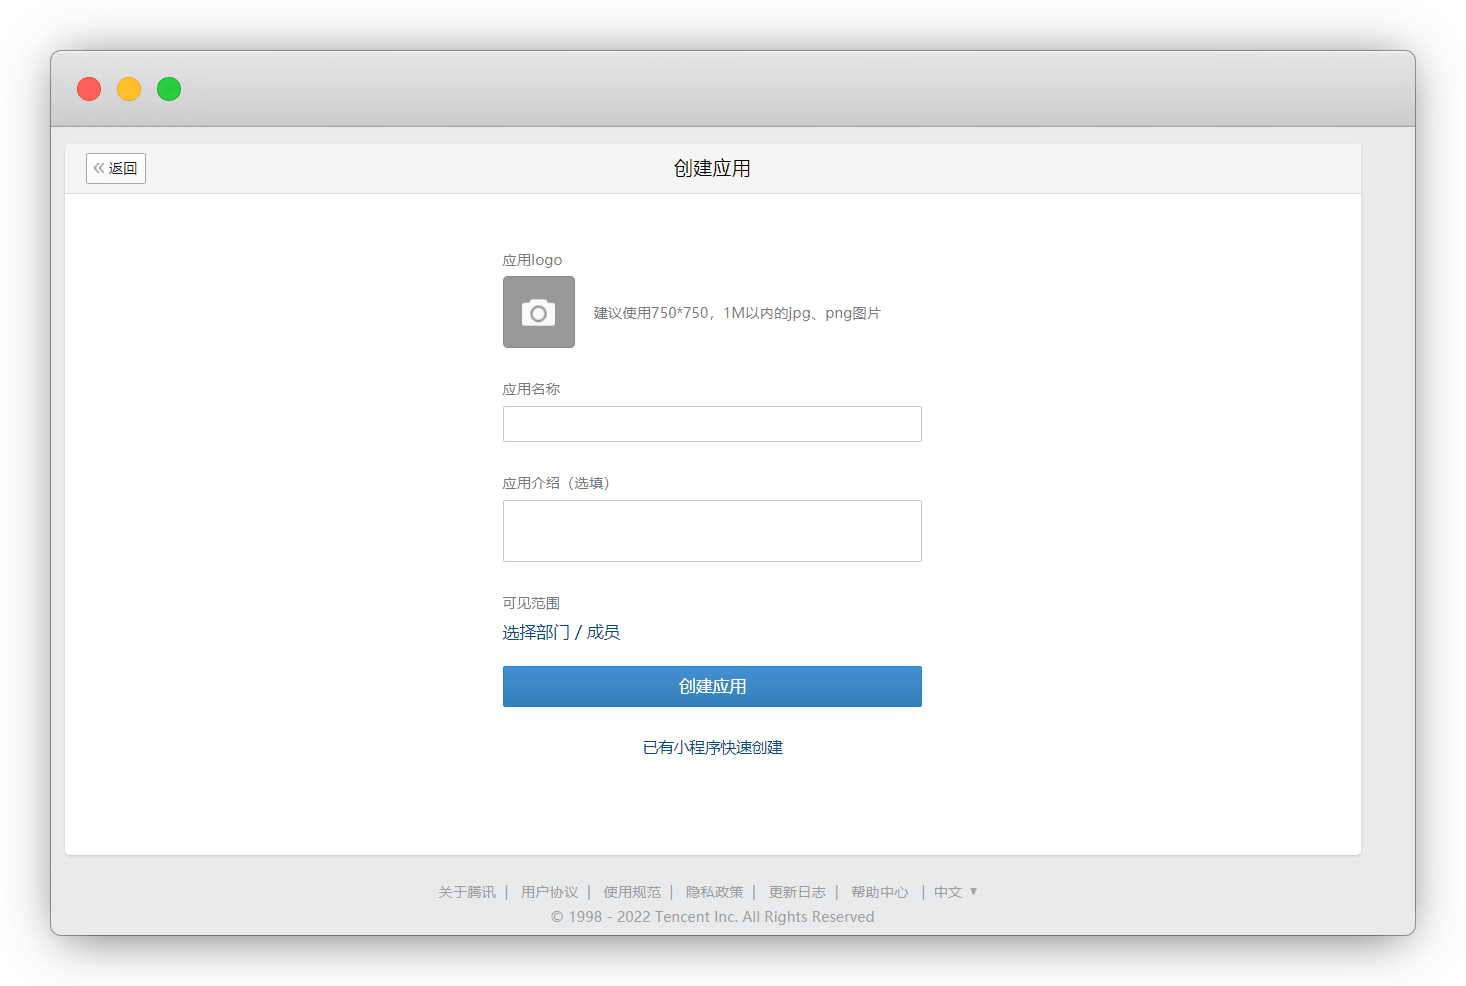Click the 应用名称 field label
Image resolution: width=1466 pixels, height=986 pixels.
(x=531, y=389)
